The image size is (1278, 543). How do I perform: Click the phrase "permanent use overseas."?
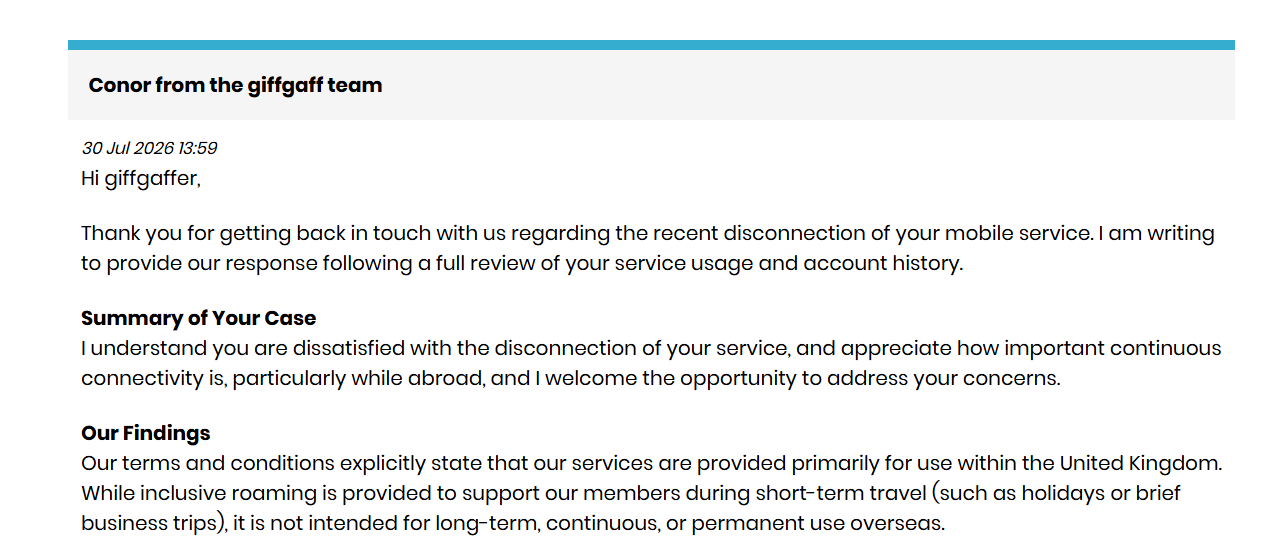(x=819, y=524)
